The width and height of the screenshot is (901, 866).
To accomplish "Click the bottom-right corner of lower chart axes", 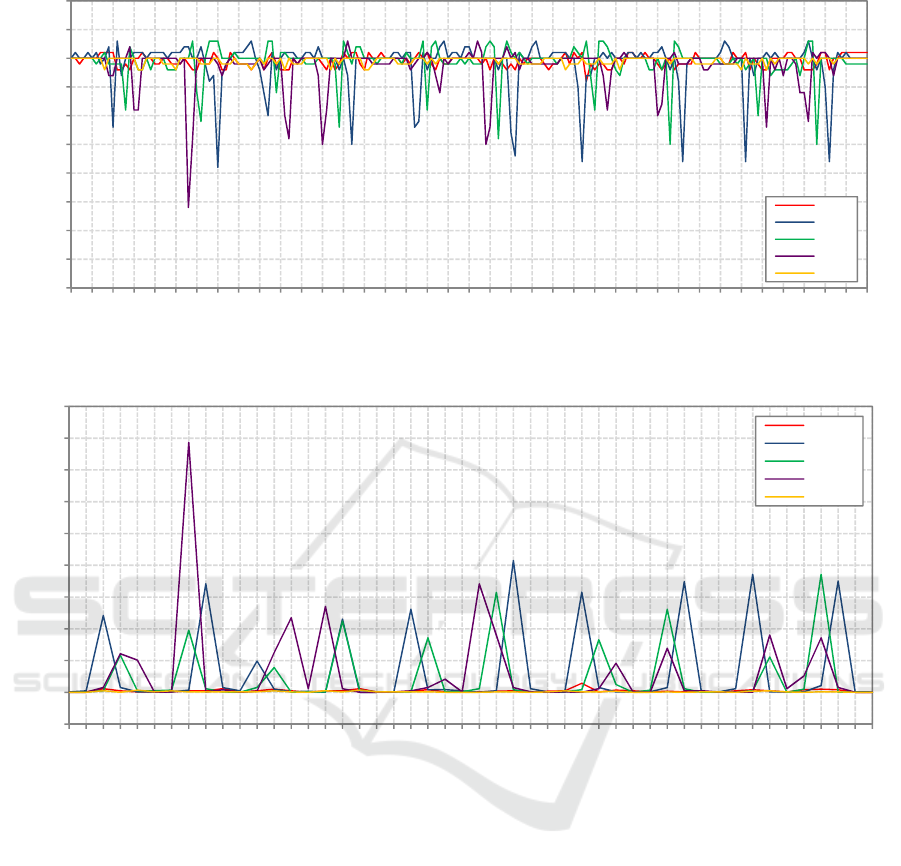I will [872, 723].
